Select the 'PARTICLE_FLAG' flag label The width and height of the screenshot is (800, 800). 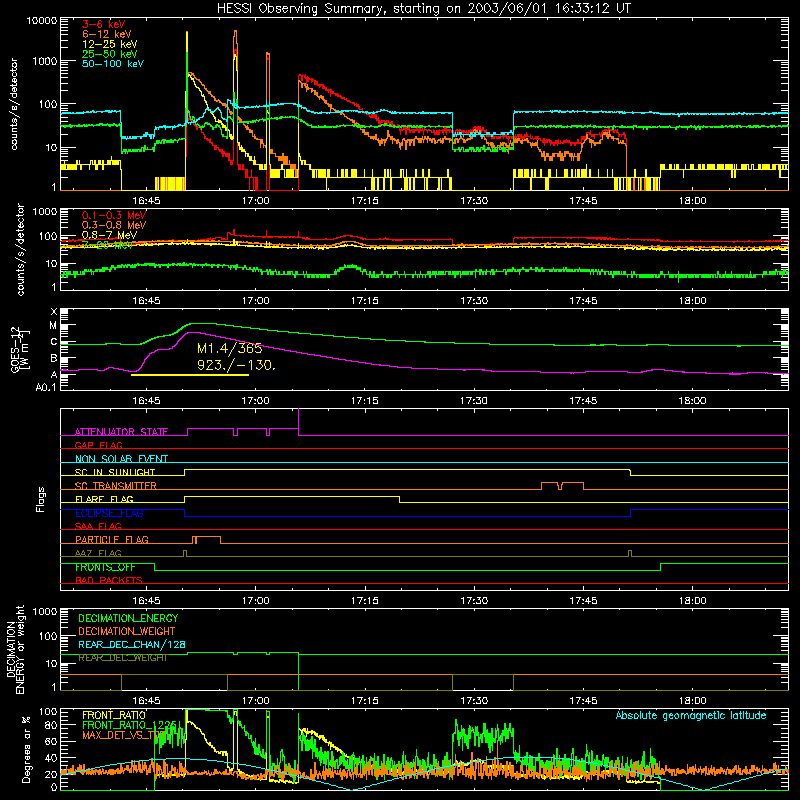pyautogui.click(x=112, y=539)
